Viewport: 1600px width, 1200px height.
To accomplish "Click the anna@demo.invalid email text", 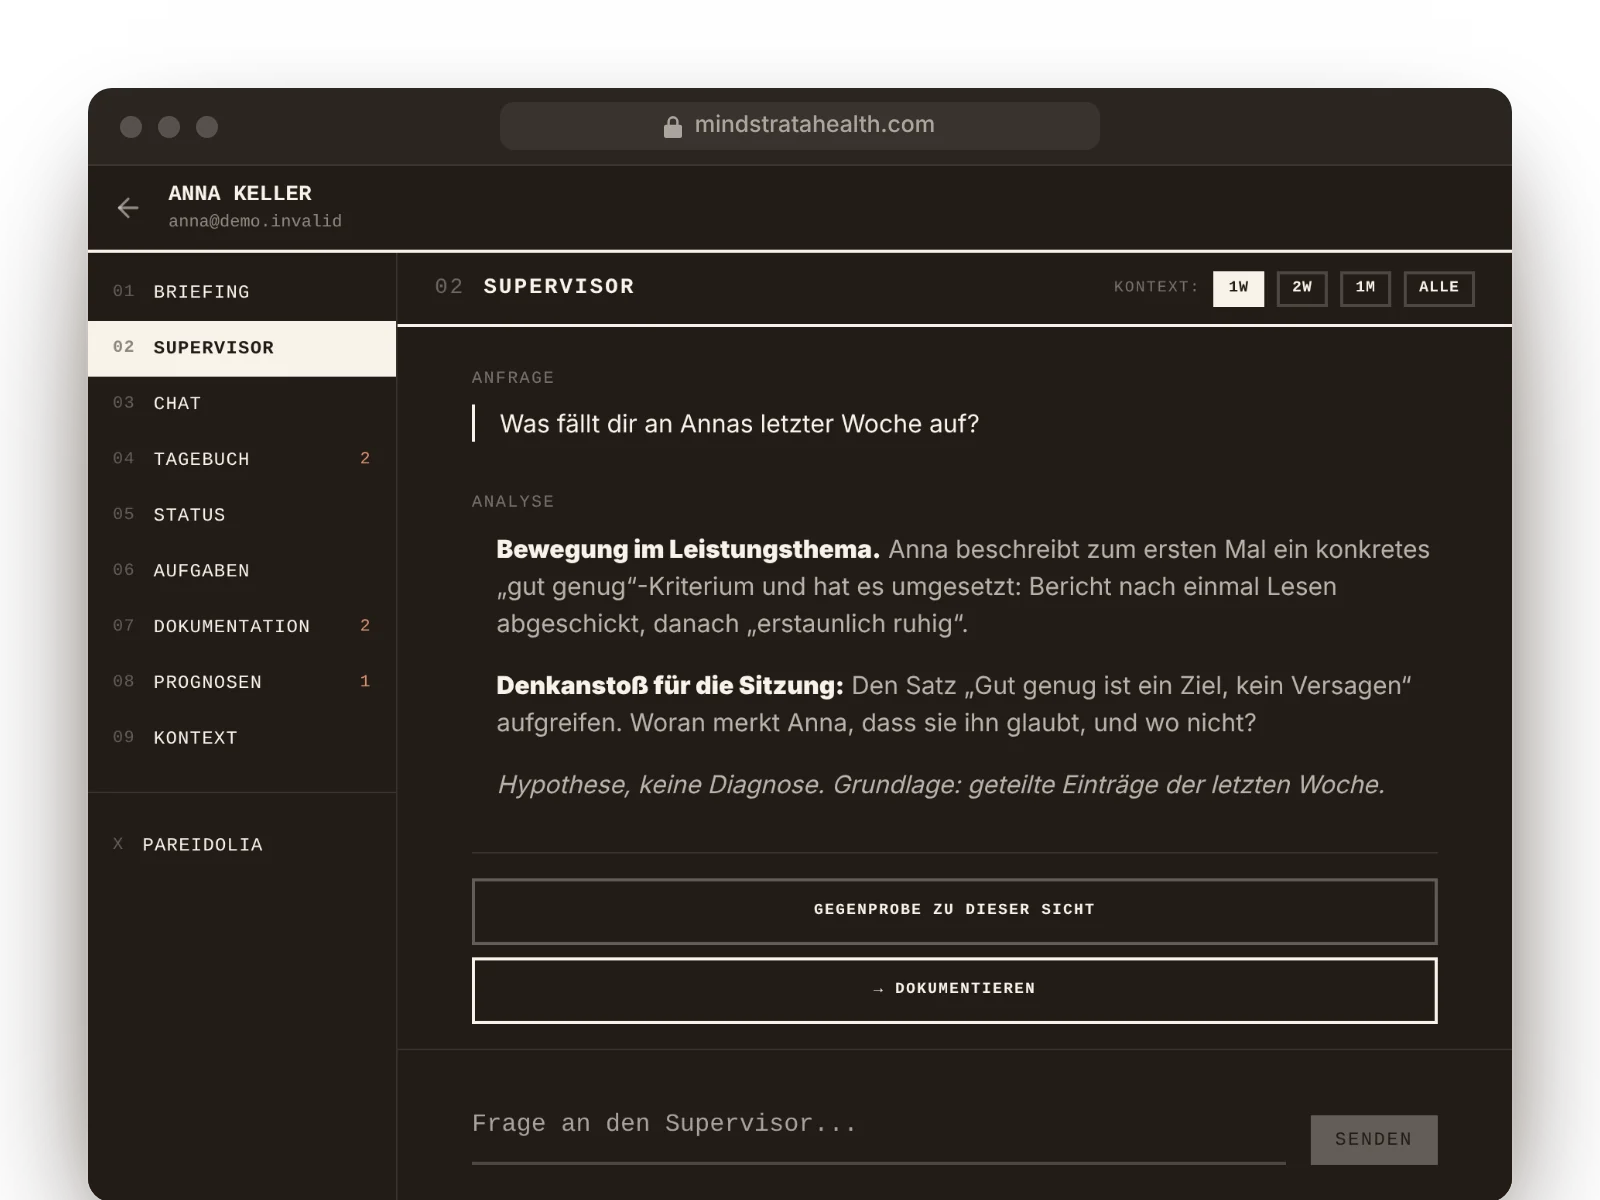I will tap(255, 221).
